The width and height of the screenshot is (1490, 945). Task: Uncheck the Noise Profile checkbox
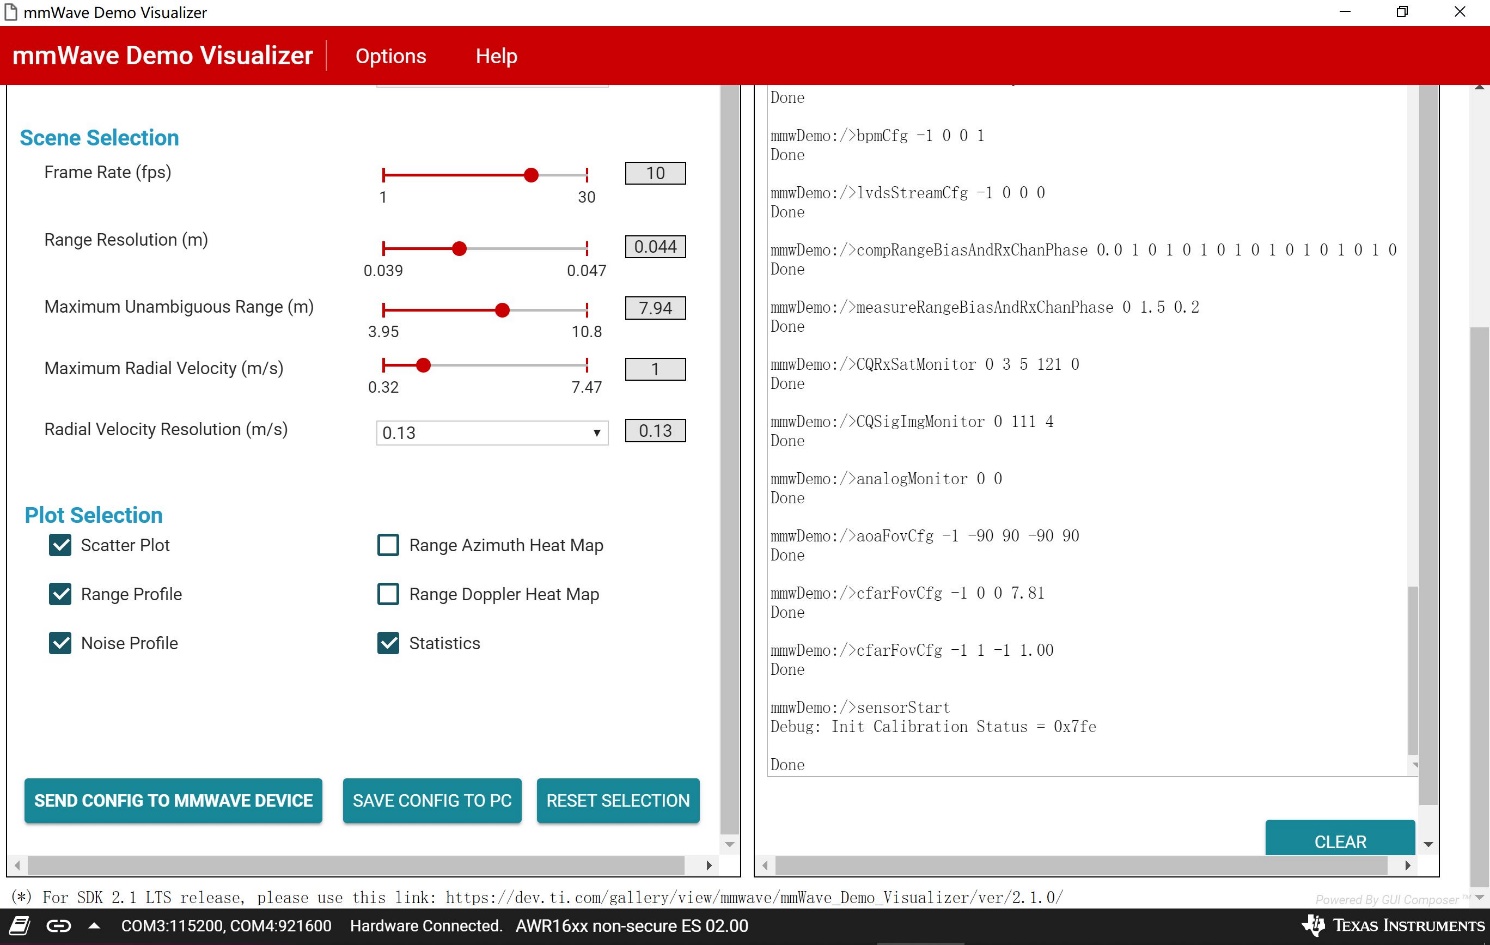(60, 643)
